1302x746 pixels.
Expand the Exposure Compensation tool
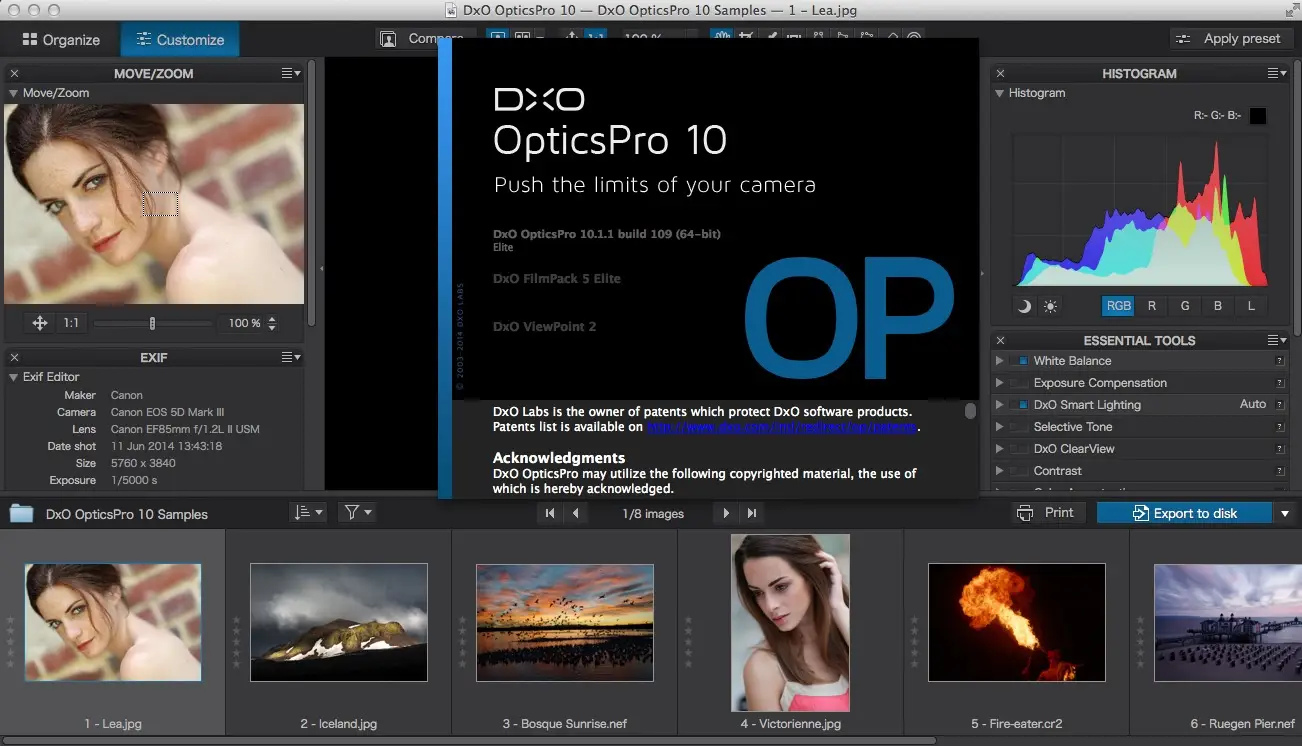[999, 382]
